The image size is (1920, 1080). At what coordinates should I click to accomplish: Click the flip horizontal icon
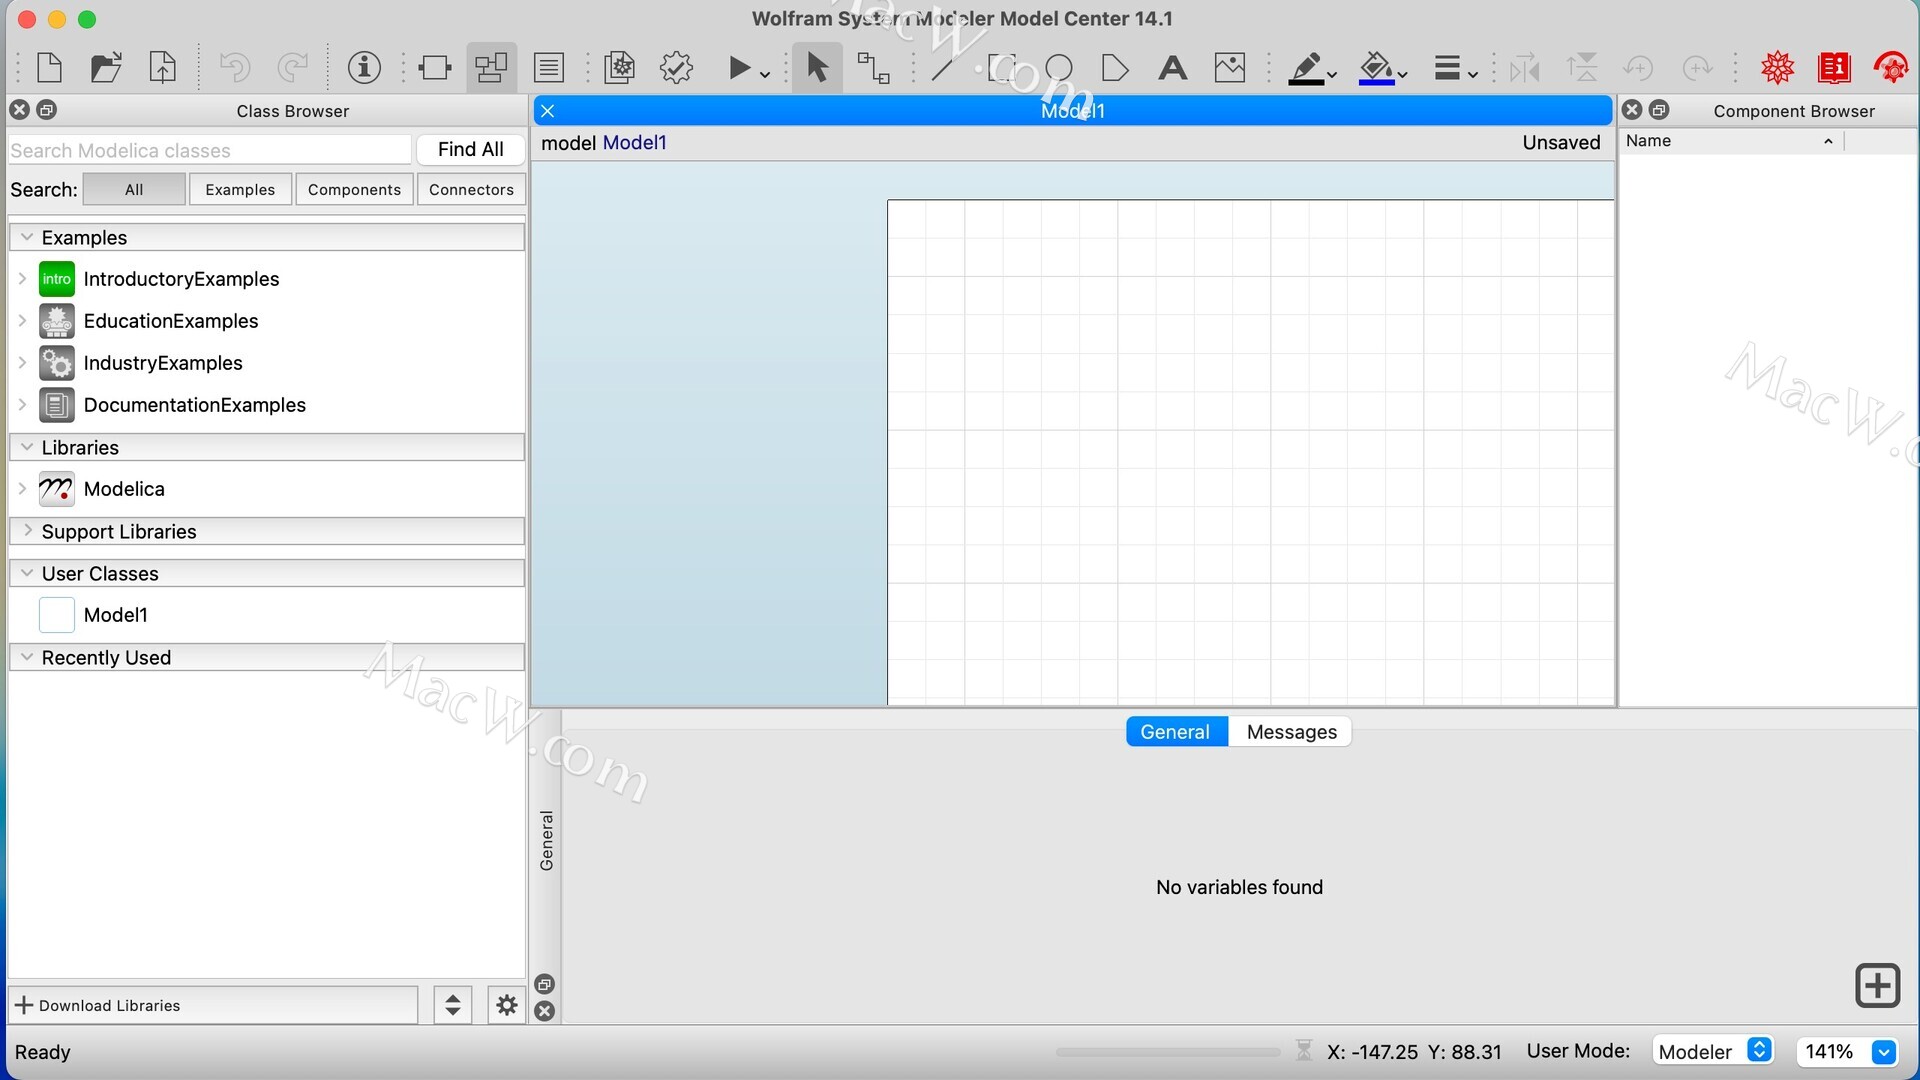pos(1525,68)
